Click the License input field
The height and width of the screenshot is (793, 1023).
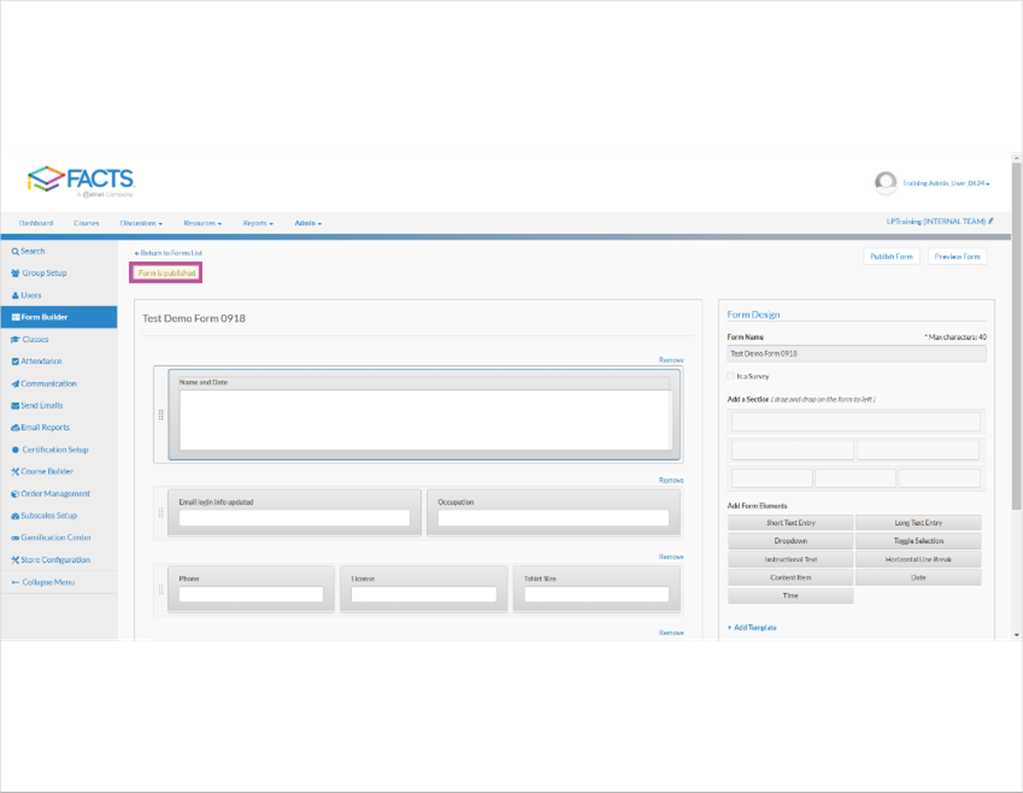tap(423, 595)
